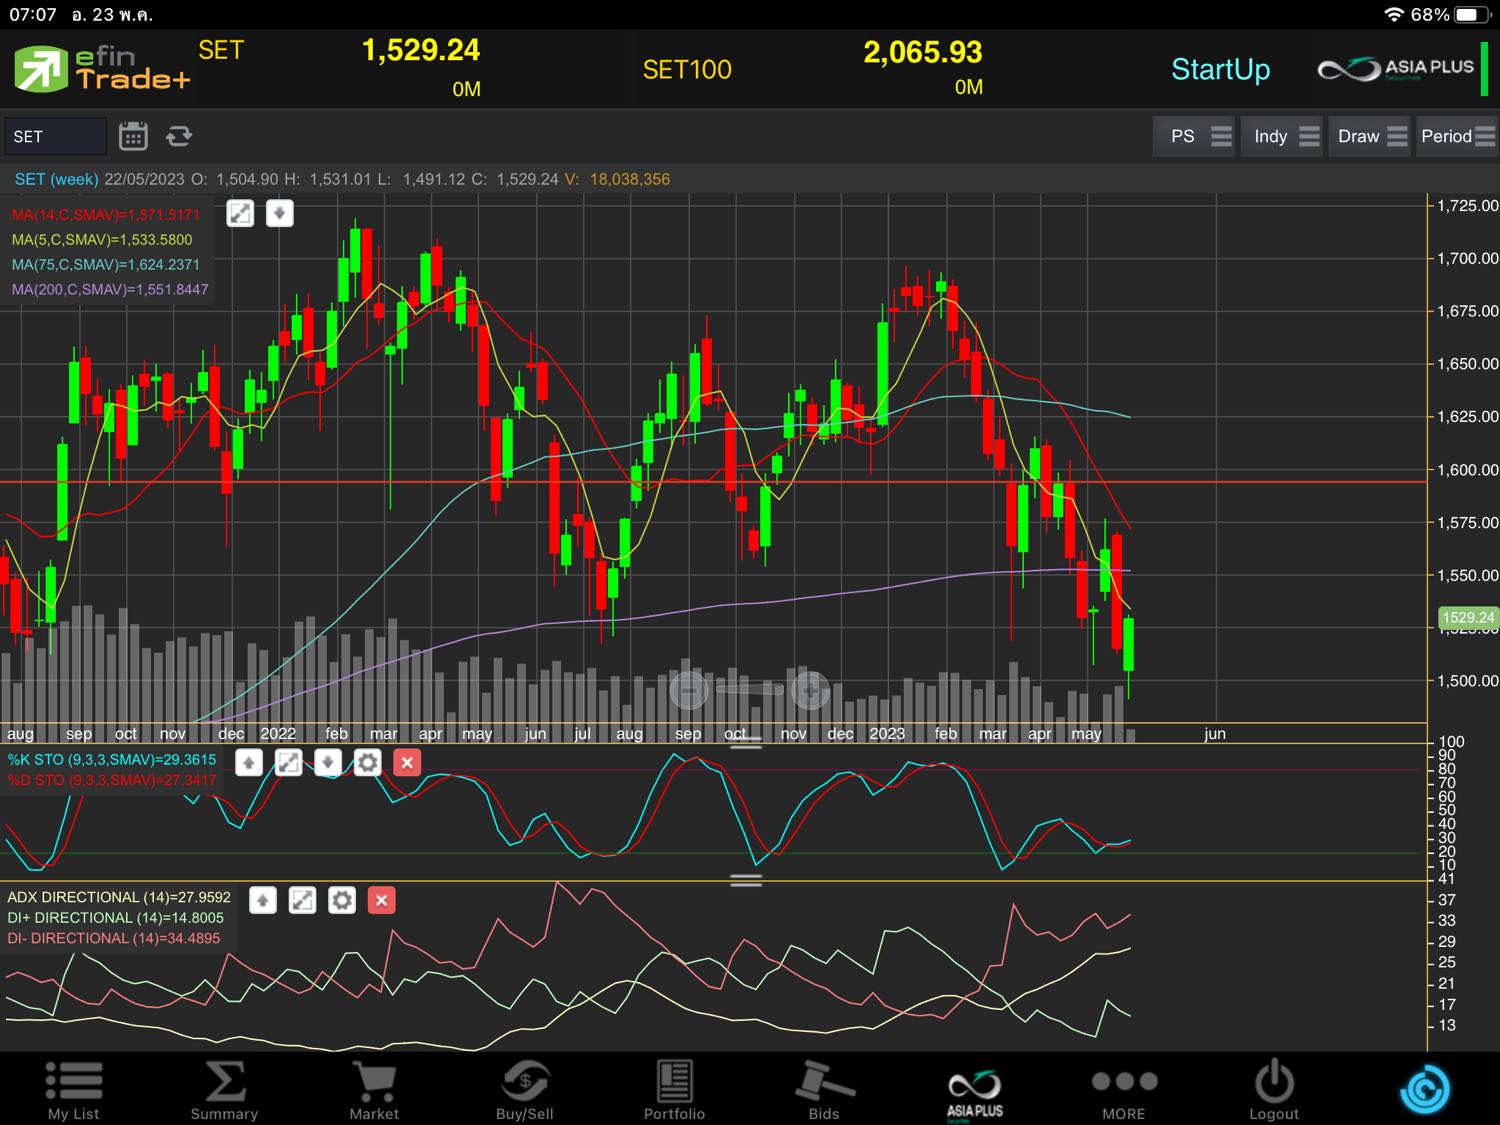This screenshot has height=1125, width=1500.
Task: Move the STO panel down
Action: click(328, 763)
